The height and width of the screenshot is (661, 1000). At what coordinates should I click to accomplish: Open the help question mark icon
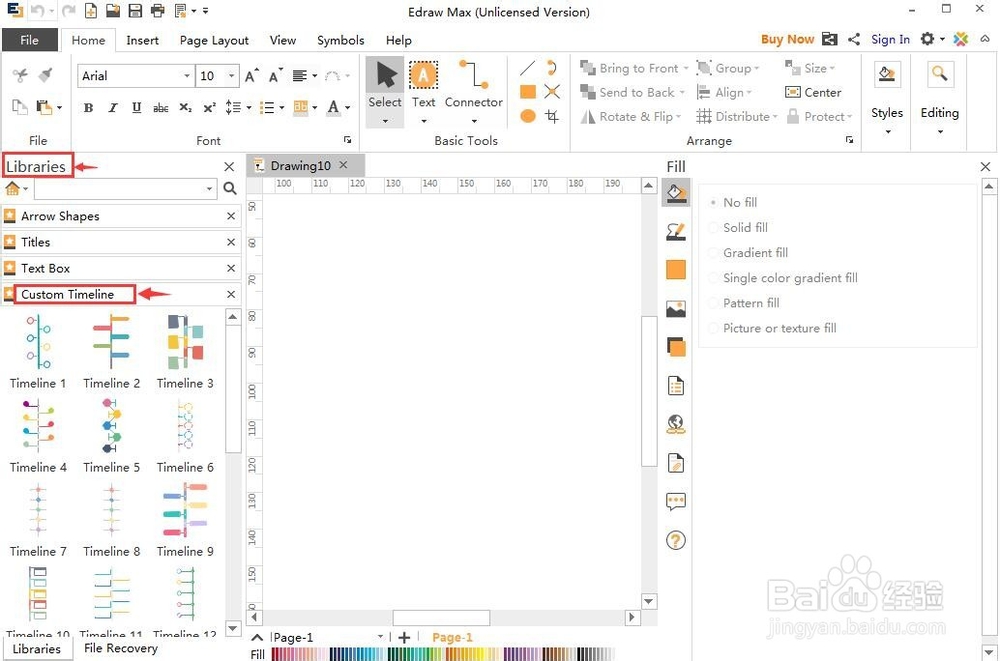(x=675, y=540)
